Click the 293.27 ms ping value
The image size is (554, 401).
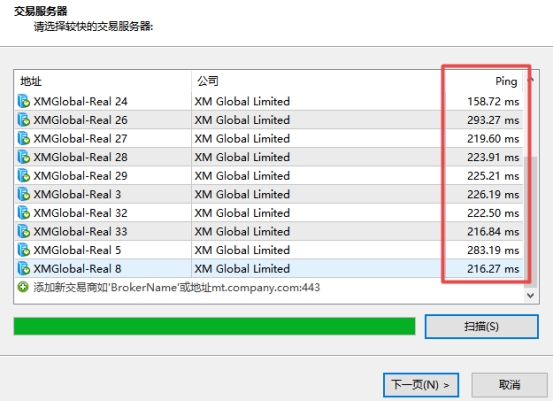(493, 120)
